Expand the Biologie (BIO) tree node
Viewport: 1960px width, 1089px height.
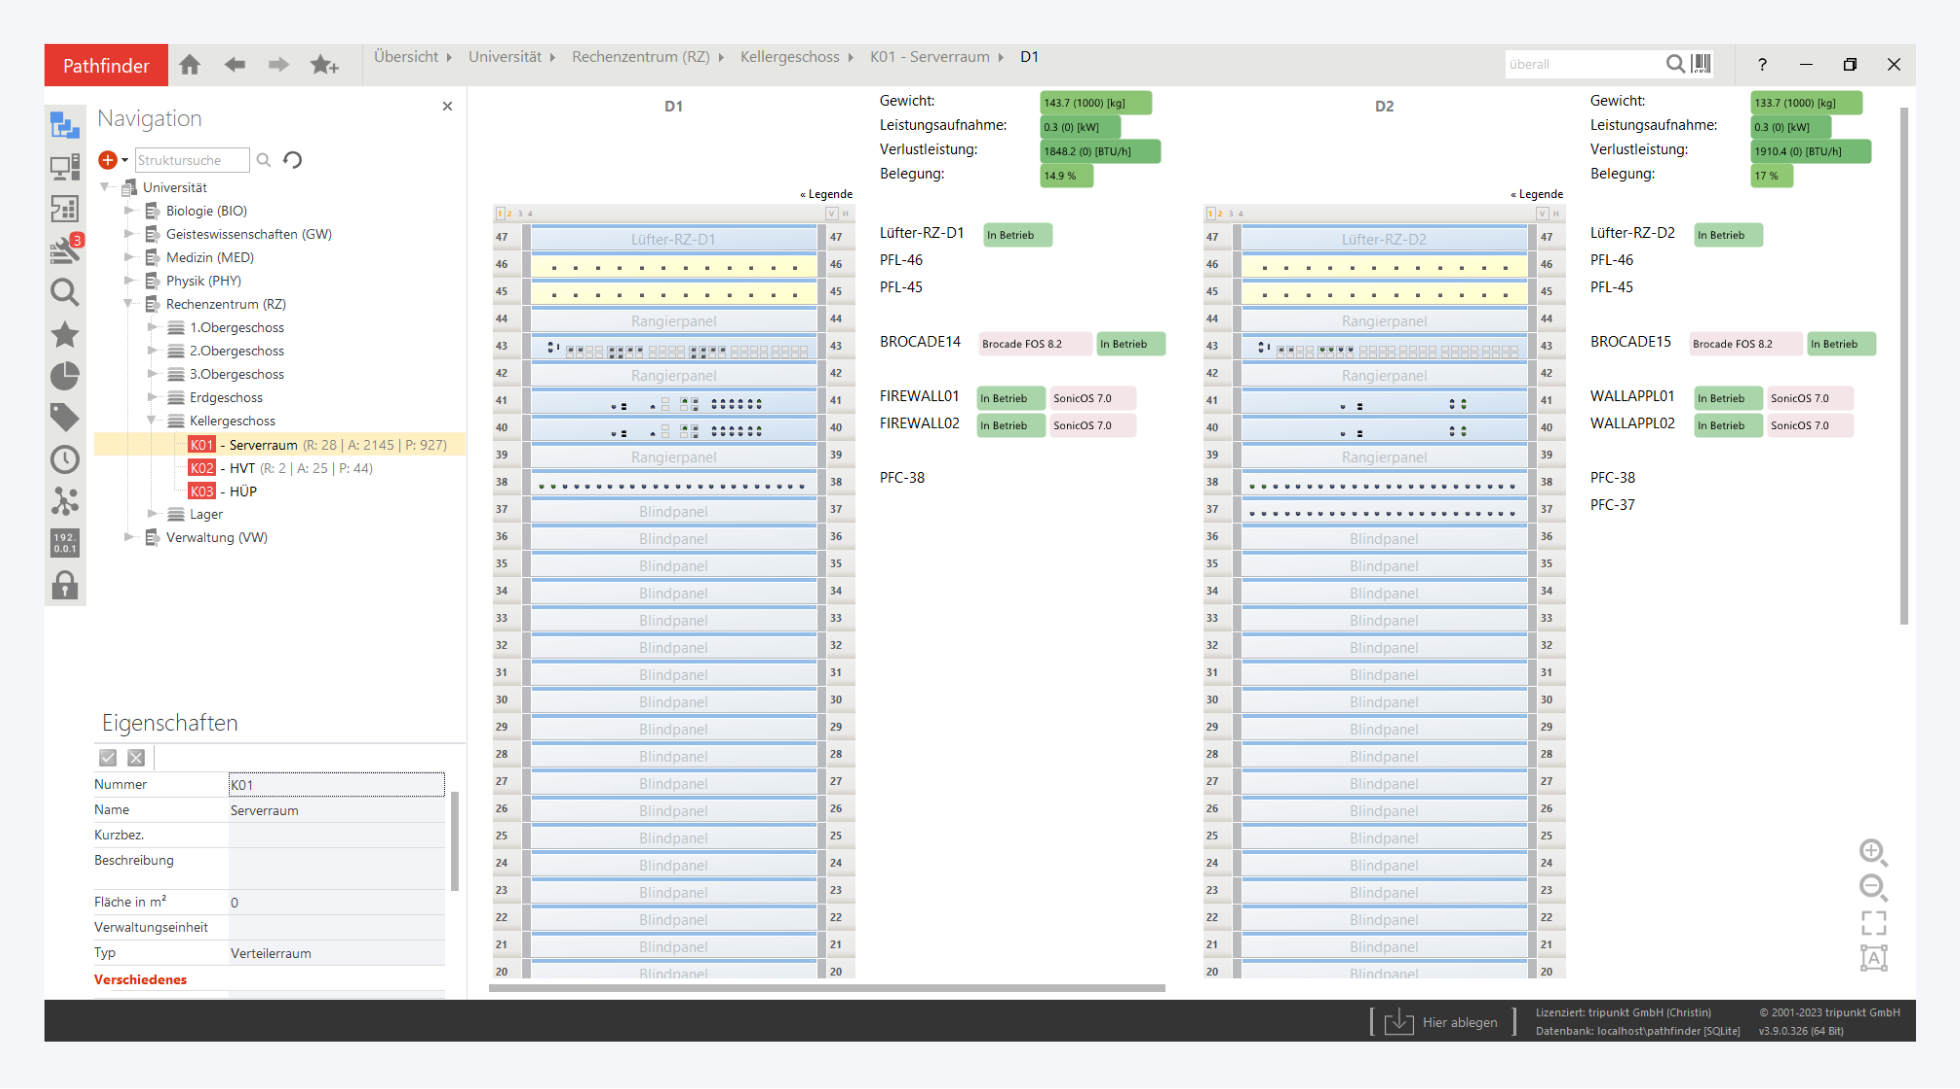(x=129, y=211)
